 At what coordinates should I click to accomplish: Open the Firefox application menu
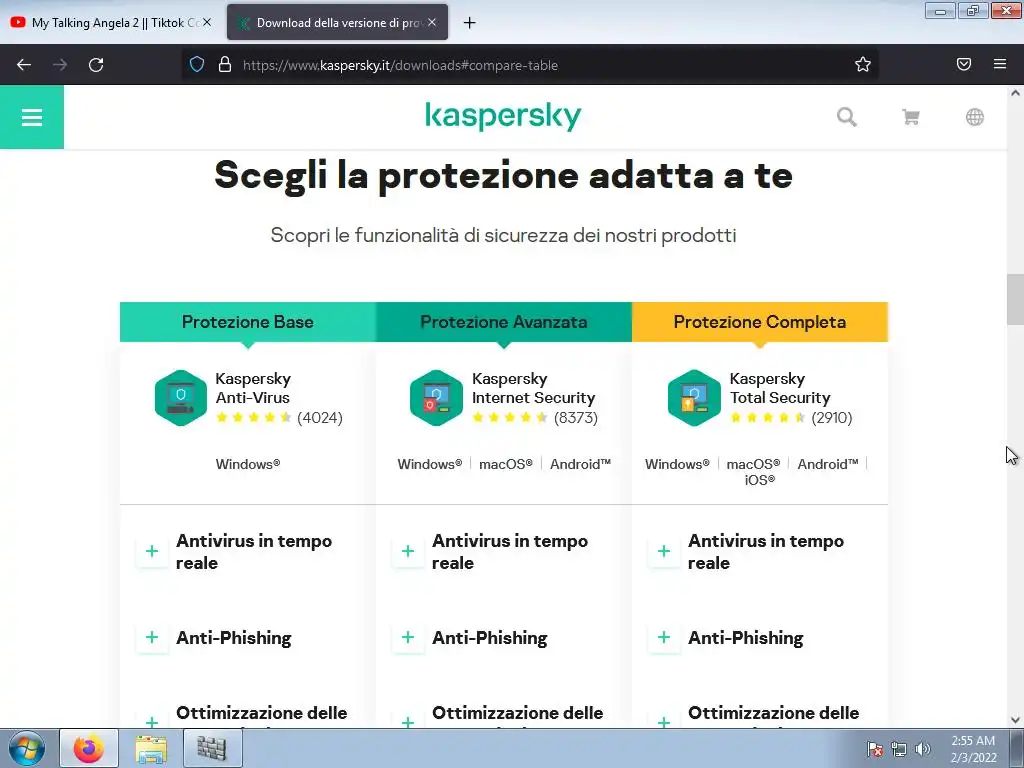[1000, 64]
